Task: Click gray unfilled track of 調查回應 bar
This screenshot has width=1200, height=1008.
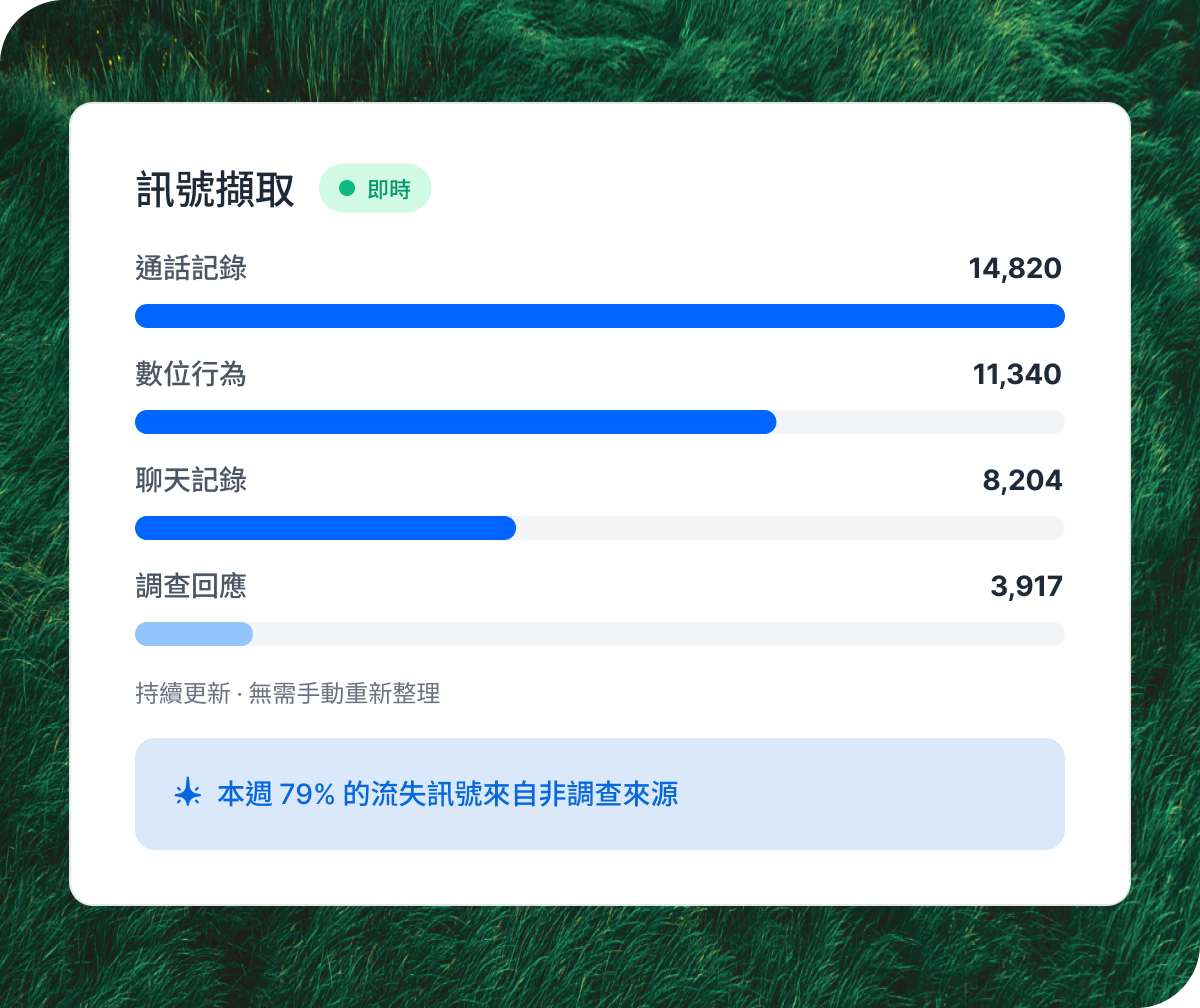Action: [x=659, y=634]
